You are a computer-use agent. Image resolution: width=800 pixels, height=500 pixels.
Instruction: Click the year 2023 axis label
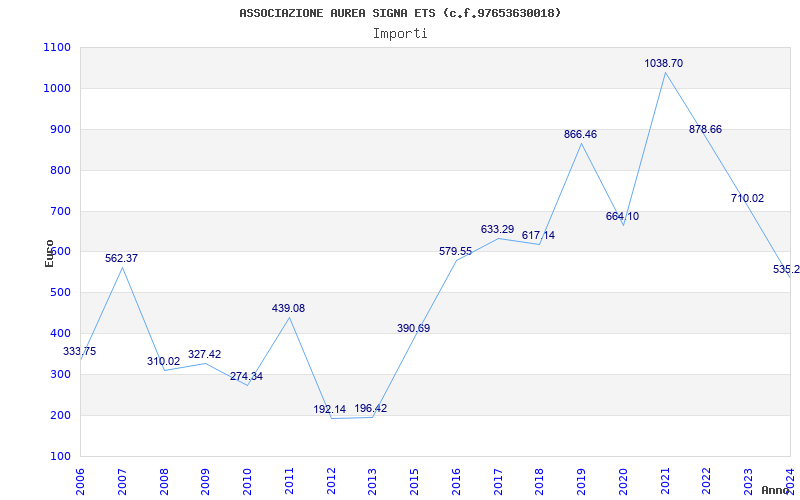[x=748, y=482]
